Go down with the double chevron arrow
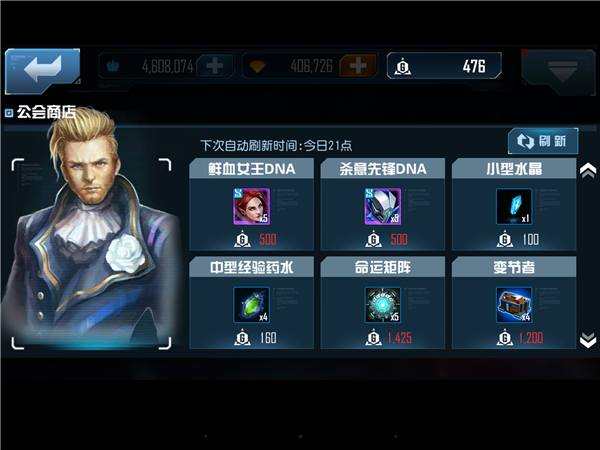This screenshot has width=600, height=450. pos(588,340)
